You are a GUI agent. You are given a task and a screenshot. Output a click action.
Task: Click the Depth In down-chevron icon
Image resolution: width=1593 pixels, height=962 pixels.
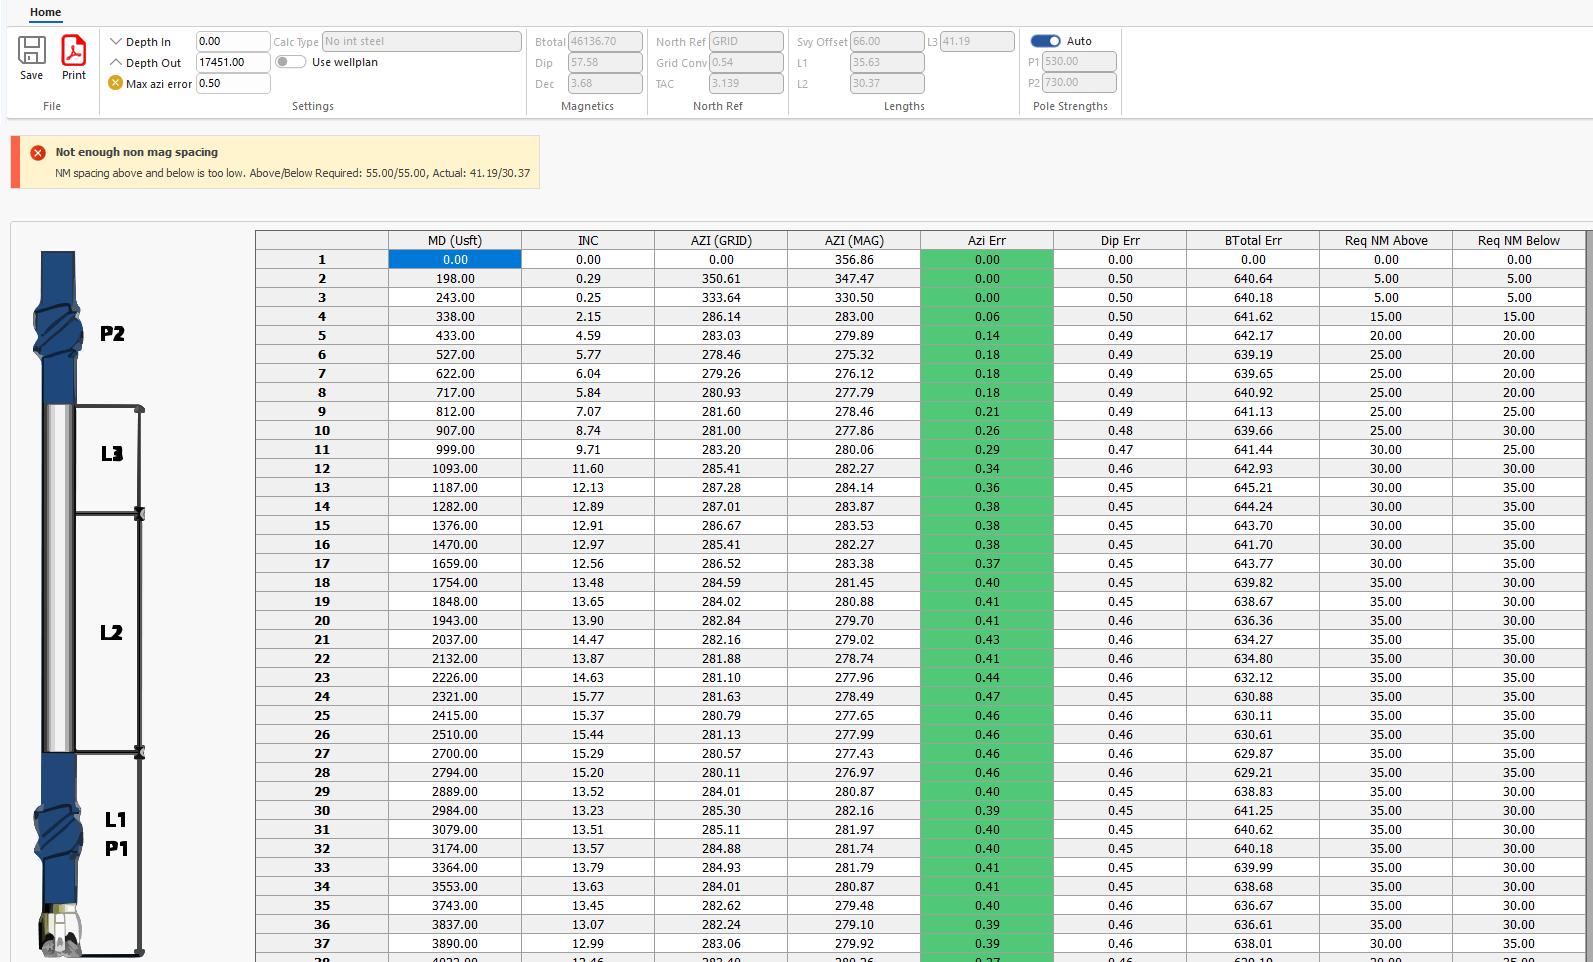[116, 42]
